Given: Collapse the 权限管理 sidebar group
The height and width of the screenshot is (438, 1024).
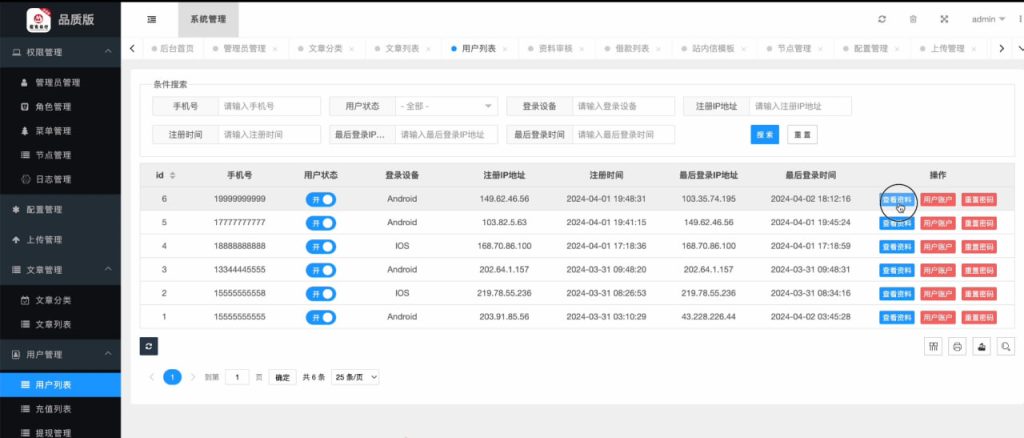Looking at the screenshot, I should coord(60,52).
